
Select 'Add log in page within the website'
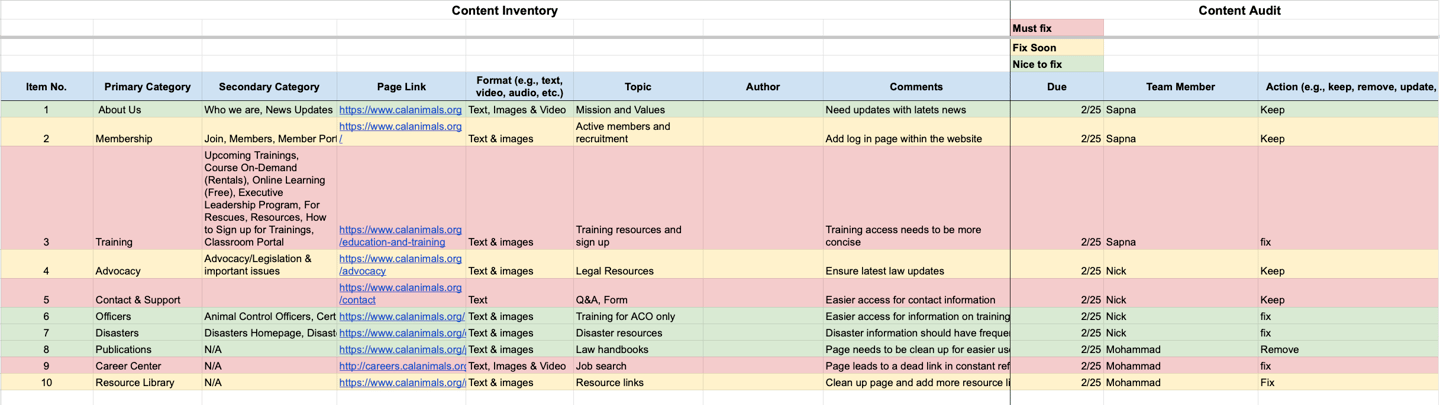(916, 133)
